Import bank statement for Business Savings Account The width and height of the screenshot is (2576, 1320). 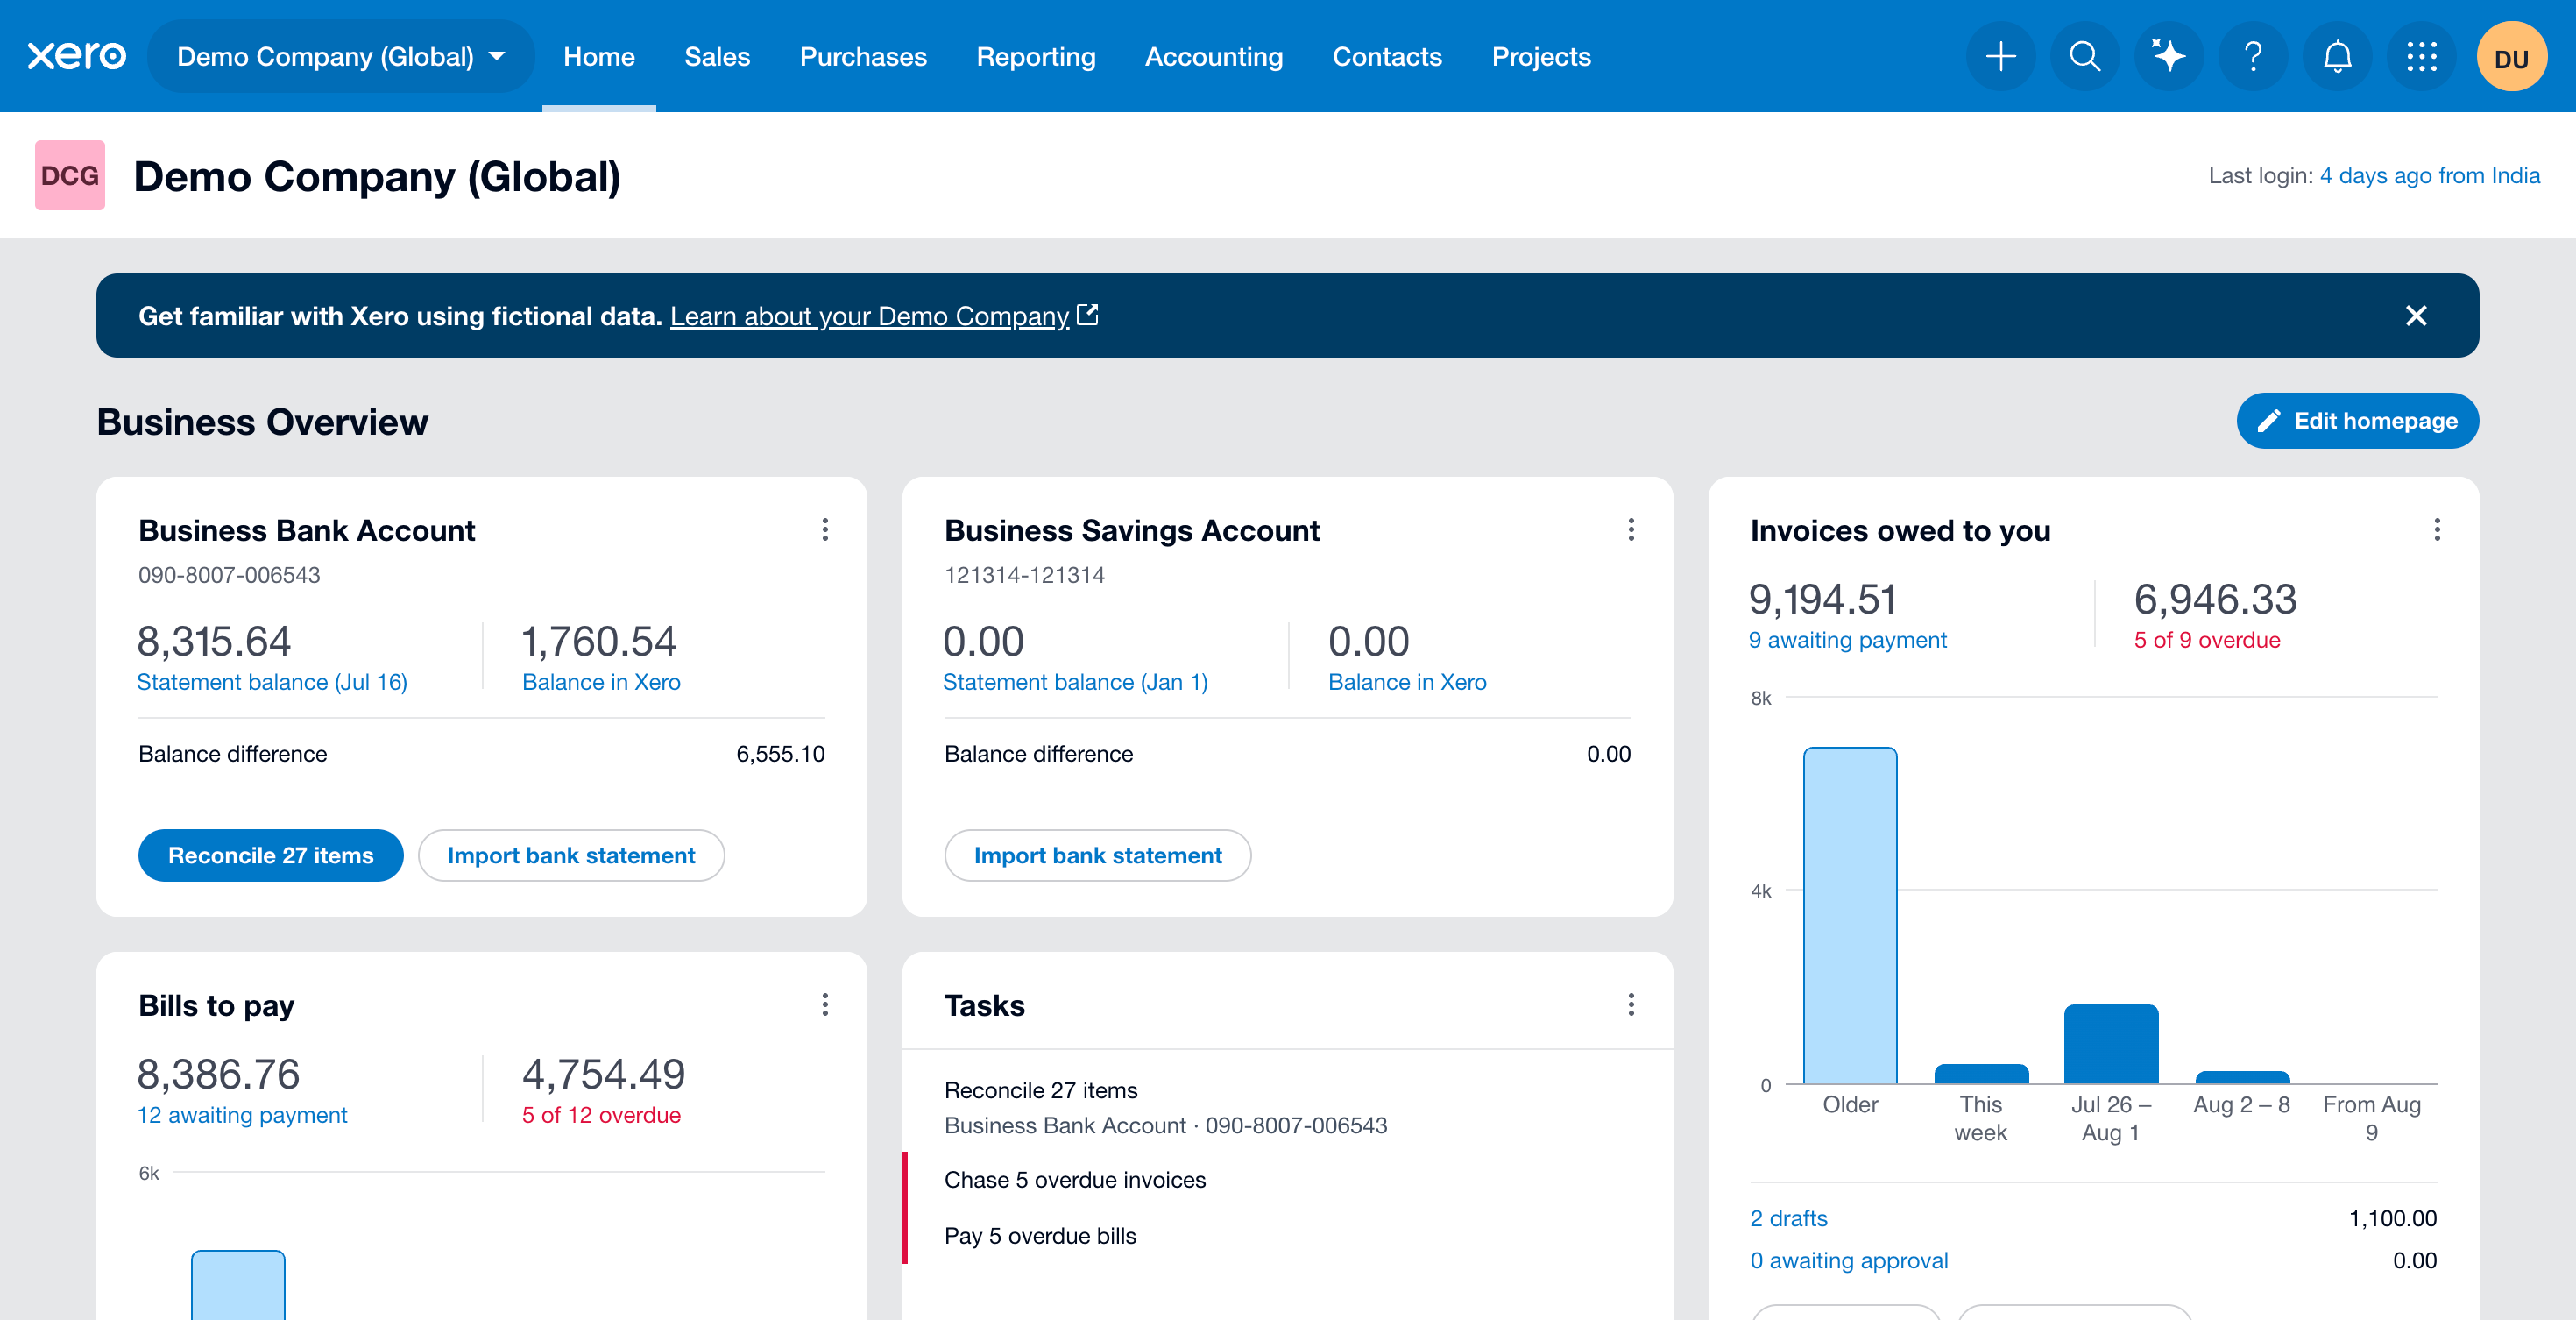pyautogui.click(x=1097, y=856)
